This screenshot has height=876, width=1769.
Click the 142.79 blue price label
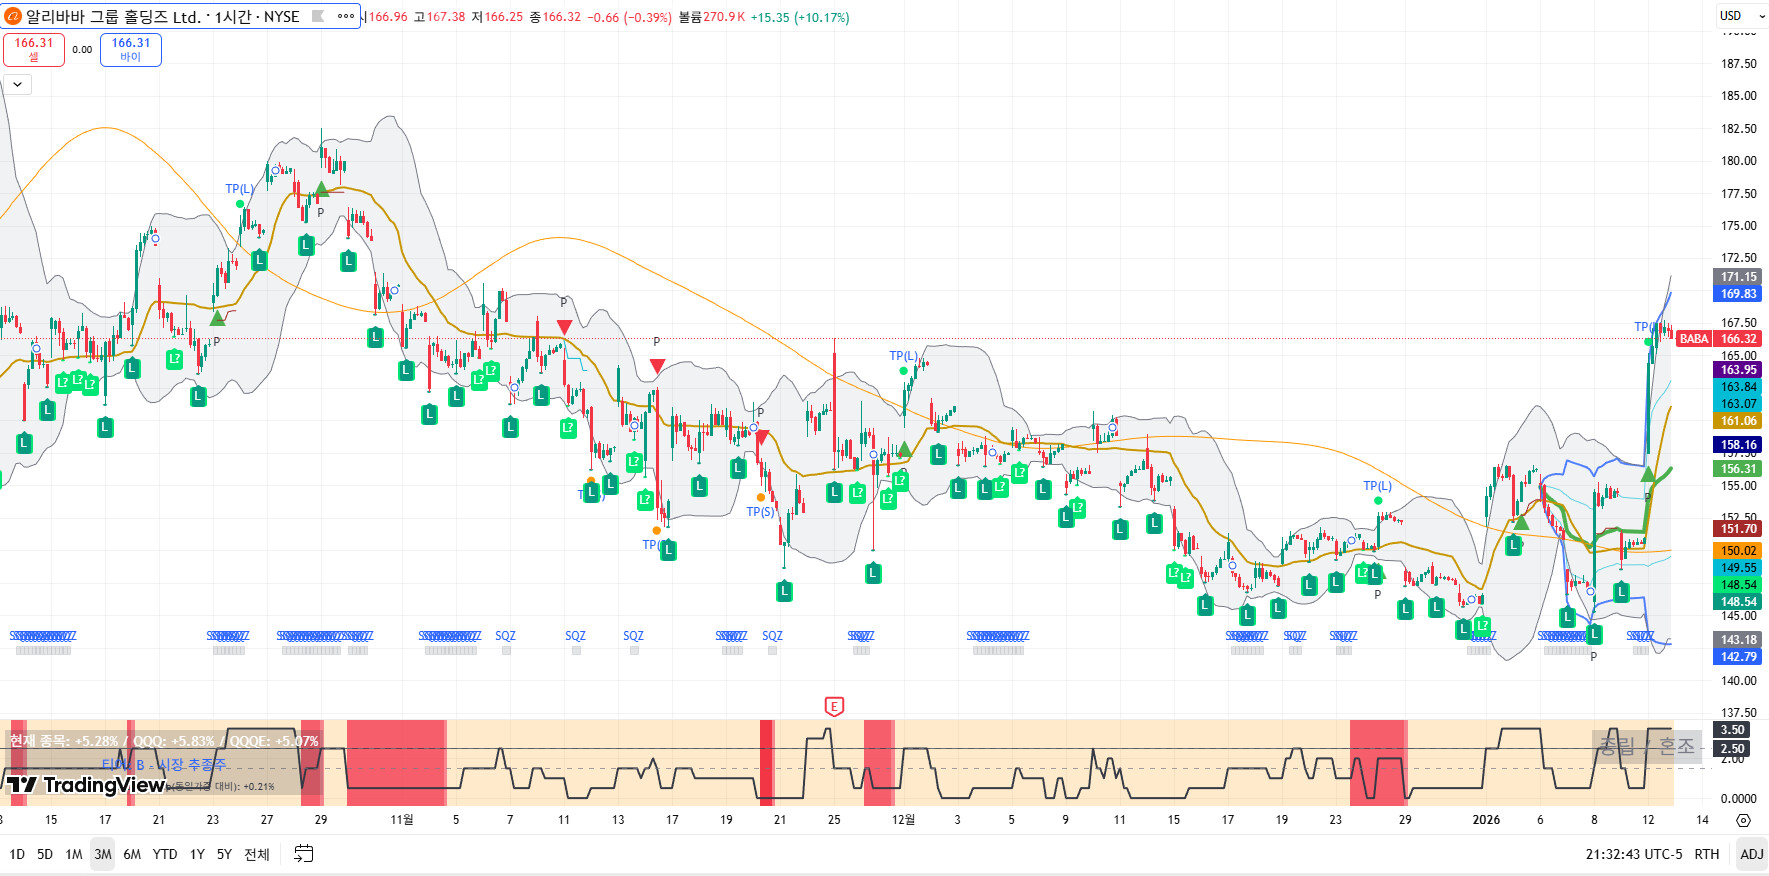click(x=1739, y=657)
